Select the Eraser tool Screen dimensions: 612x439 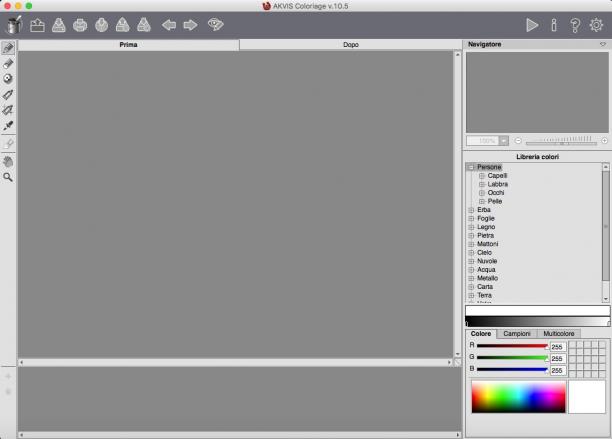coord(8,64)
